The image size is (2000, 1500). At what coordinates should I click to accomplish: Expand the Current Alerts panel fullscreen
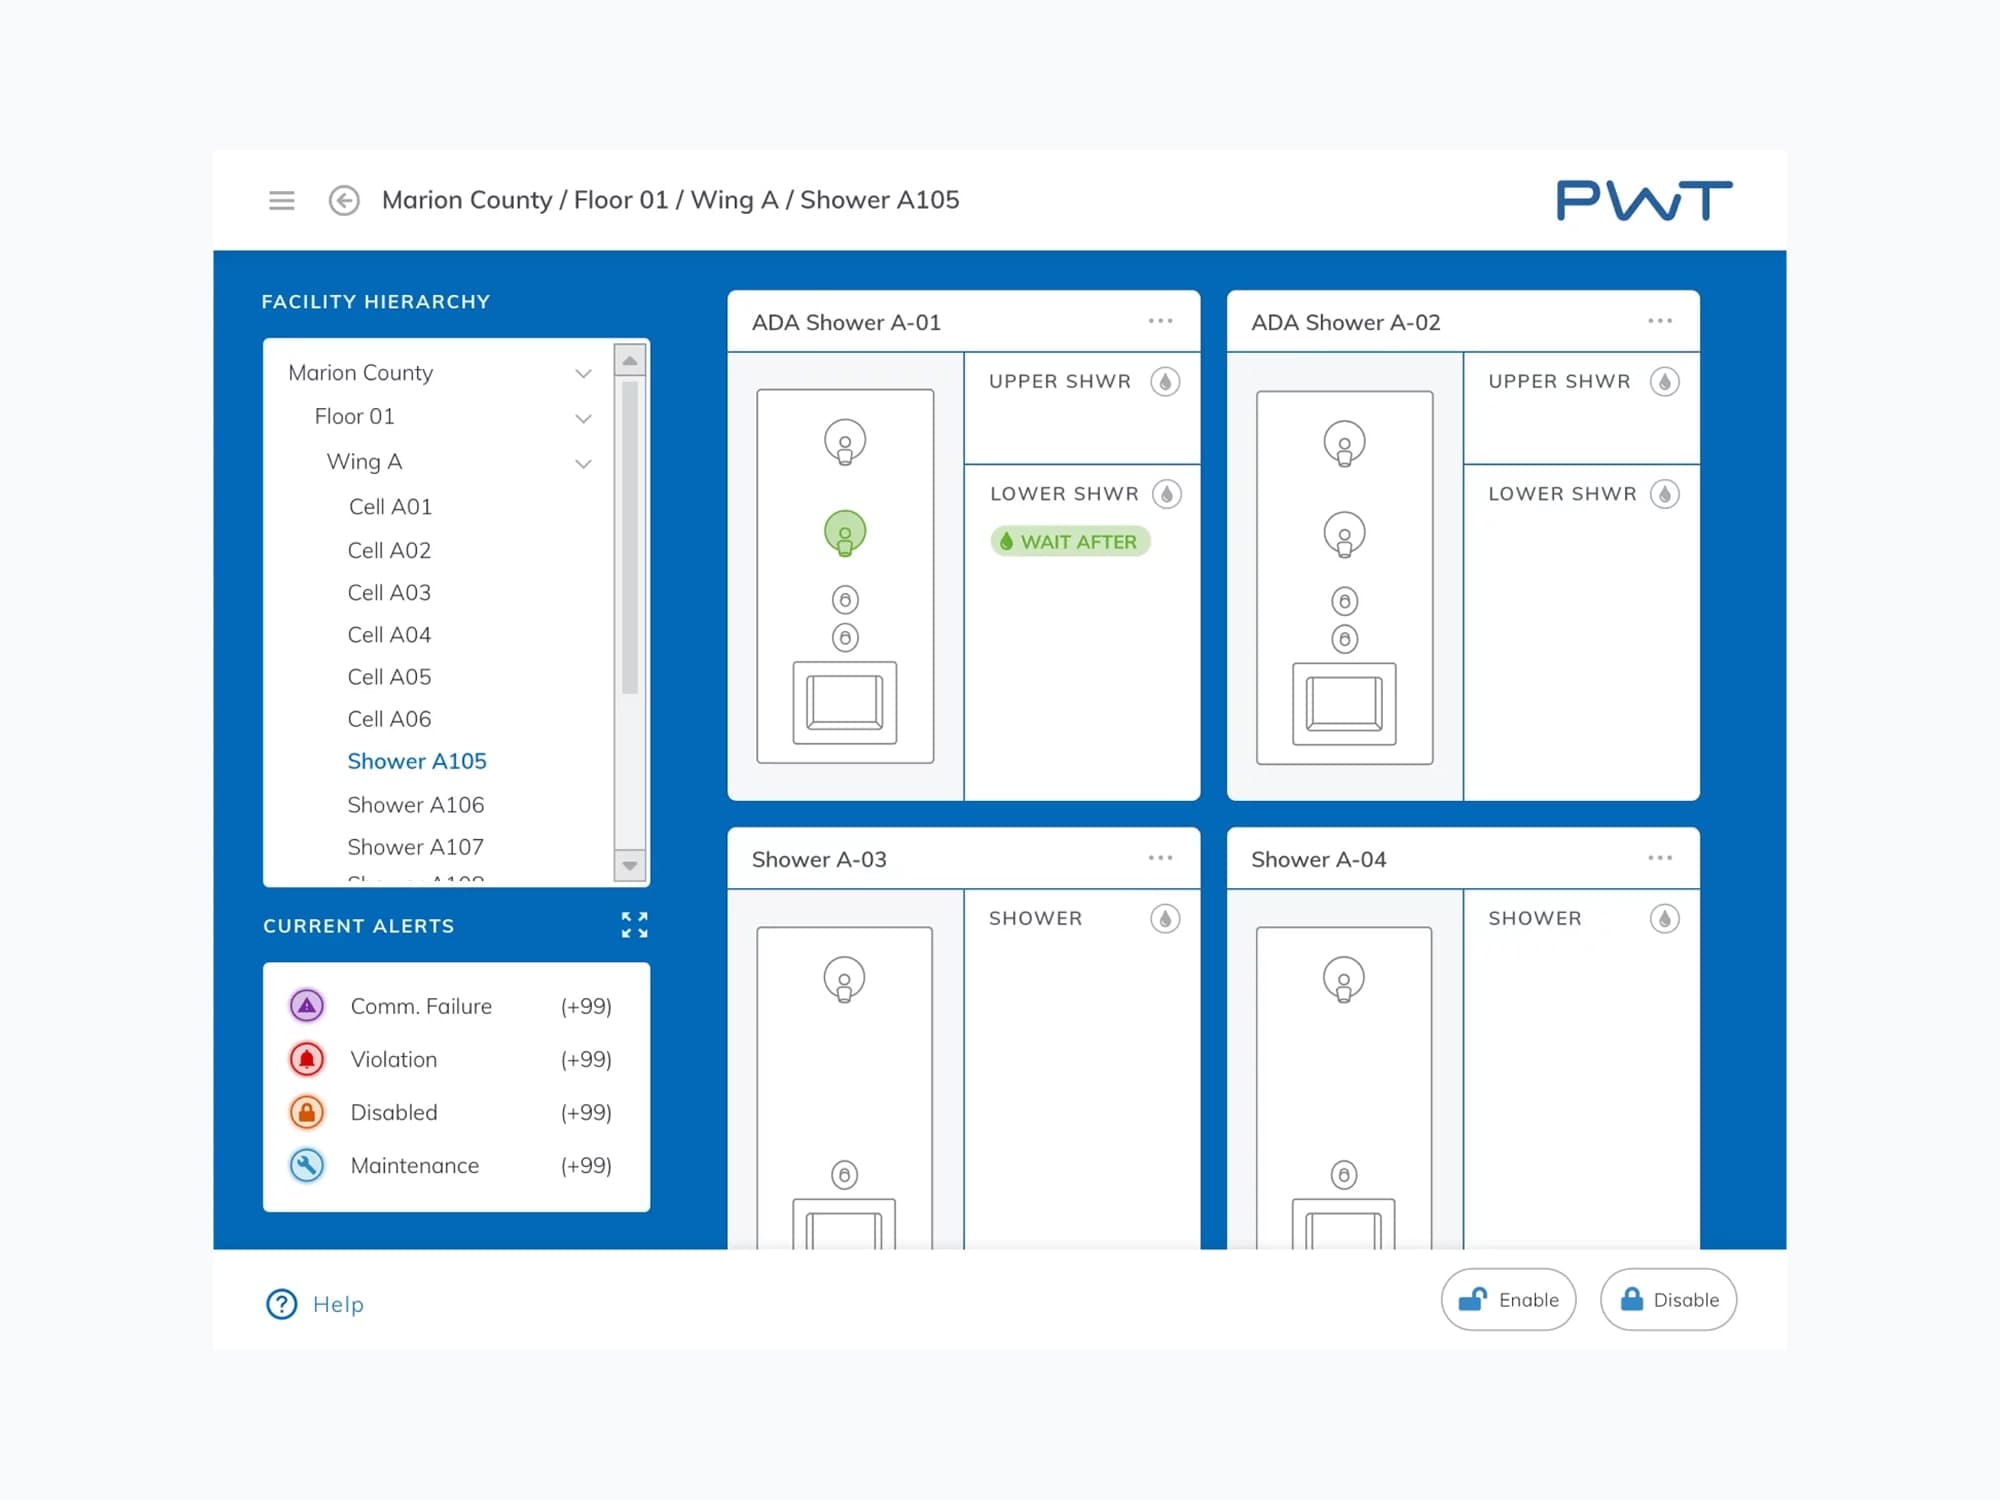click(x=634, y=925)
